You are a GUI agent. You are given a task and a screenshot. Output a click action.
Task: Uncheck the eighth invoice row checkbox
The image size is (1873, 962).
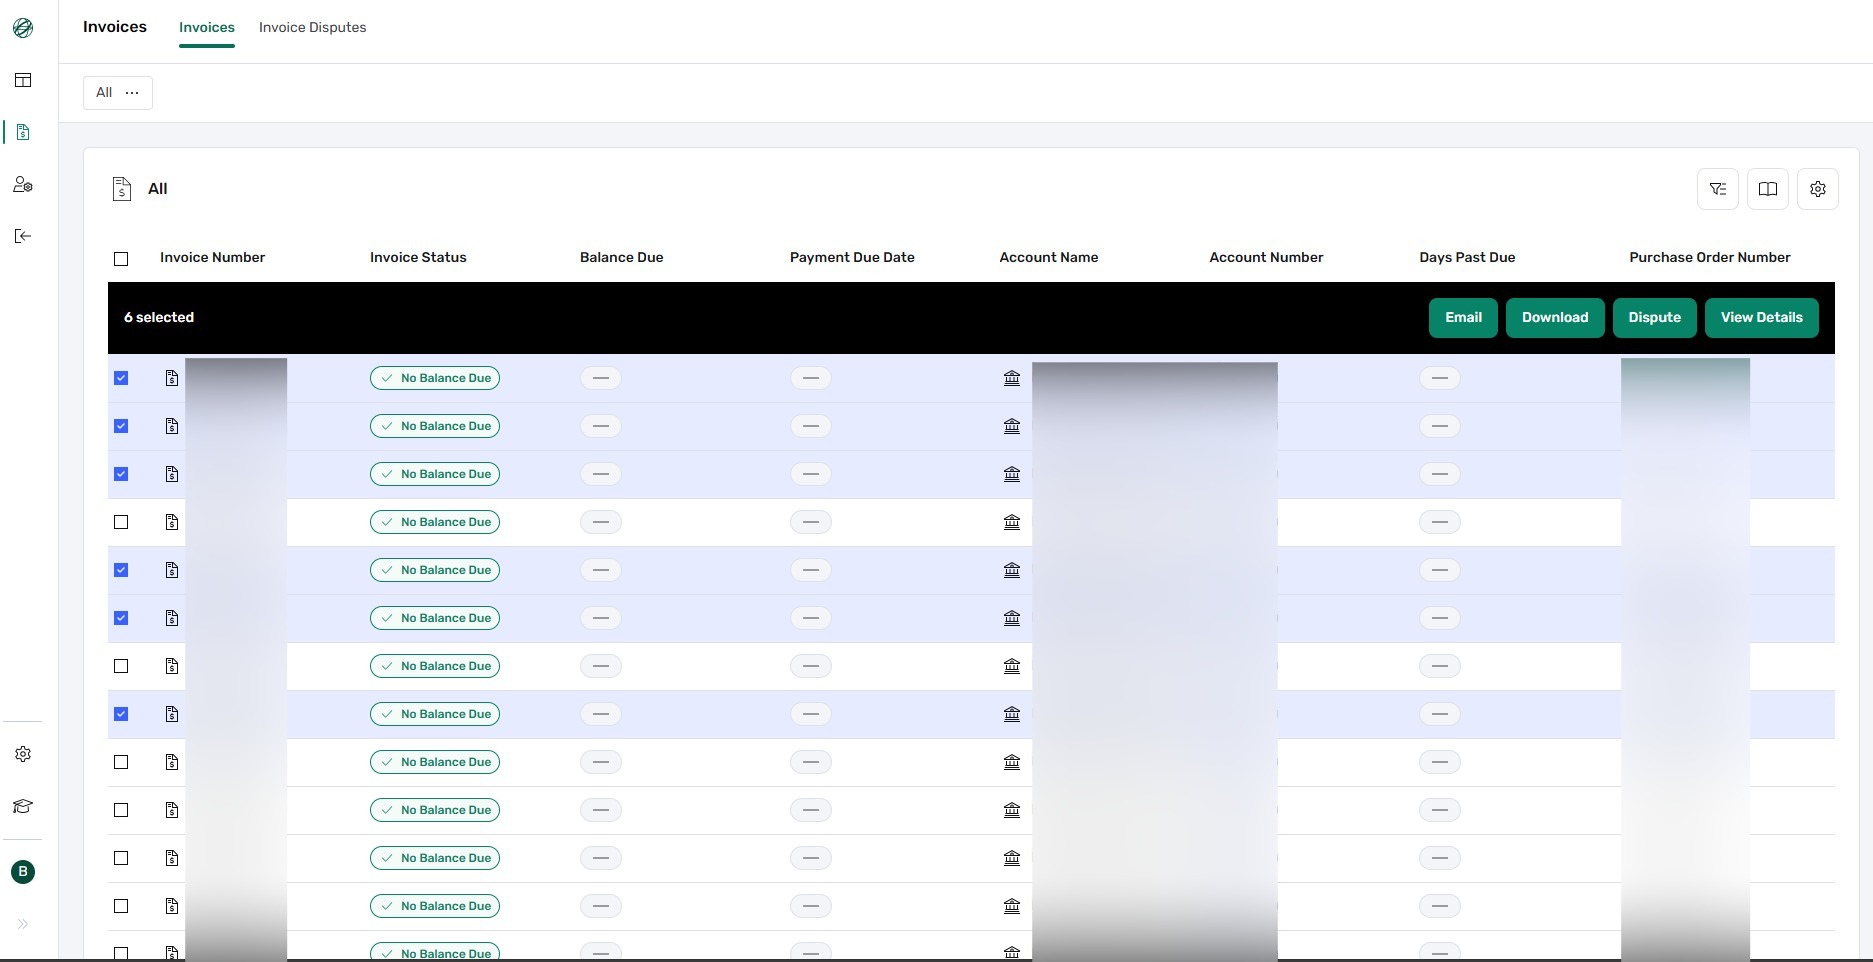tap(121, 714)
